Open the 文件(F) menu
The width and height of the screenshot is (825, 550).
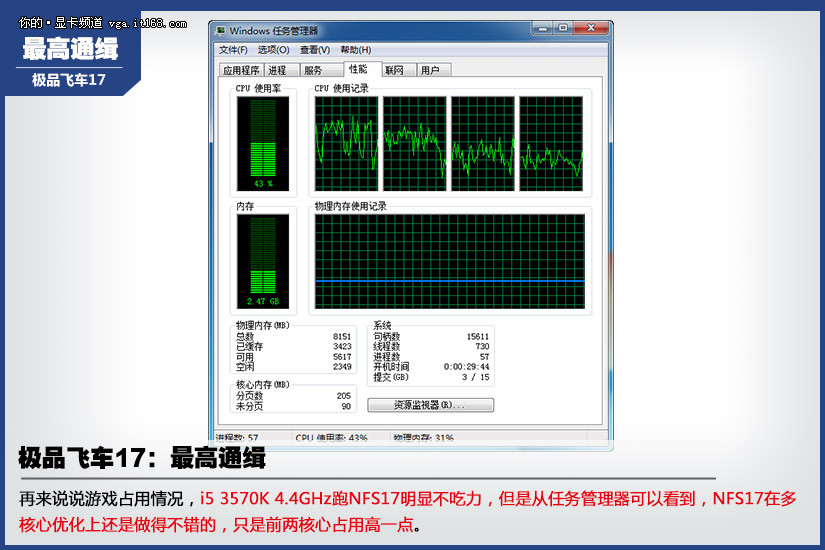click(233, 50)
